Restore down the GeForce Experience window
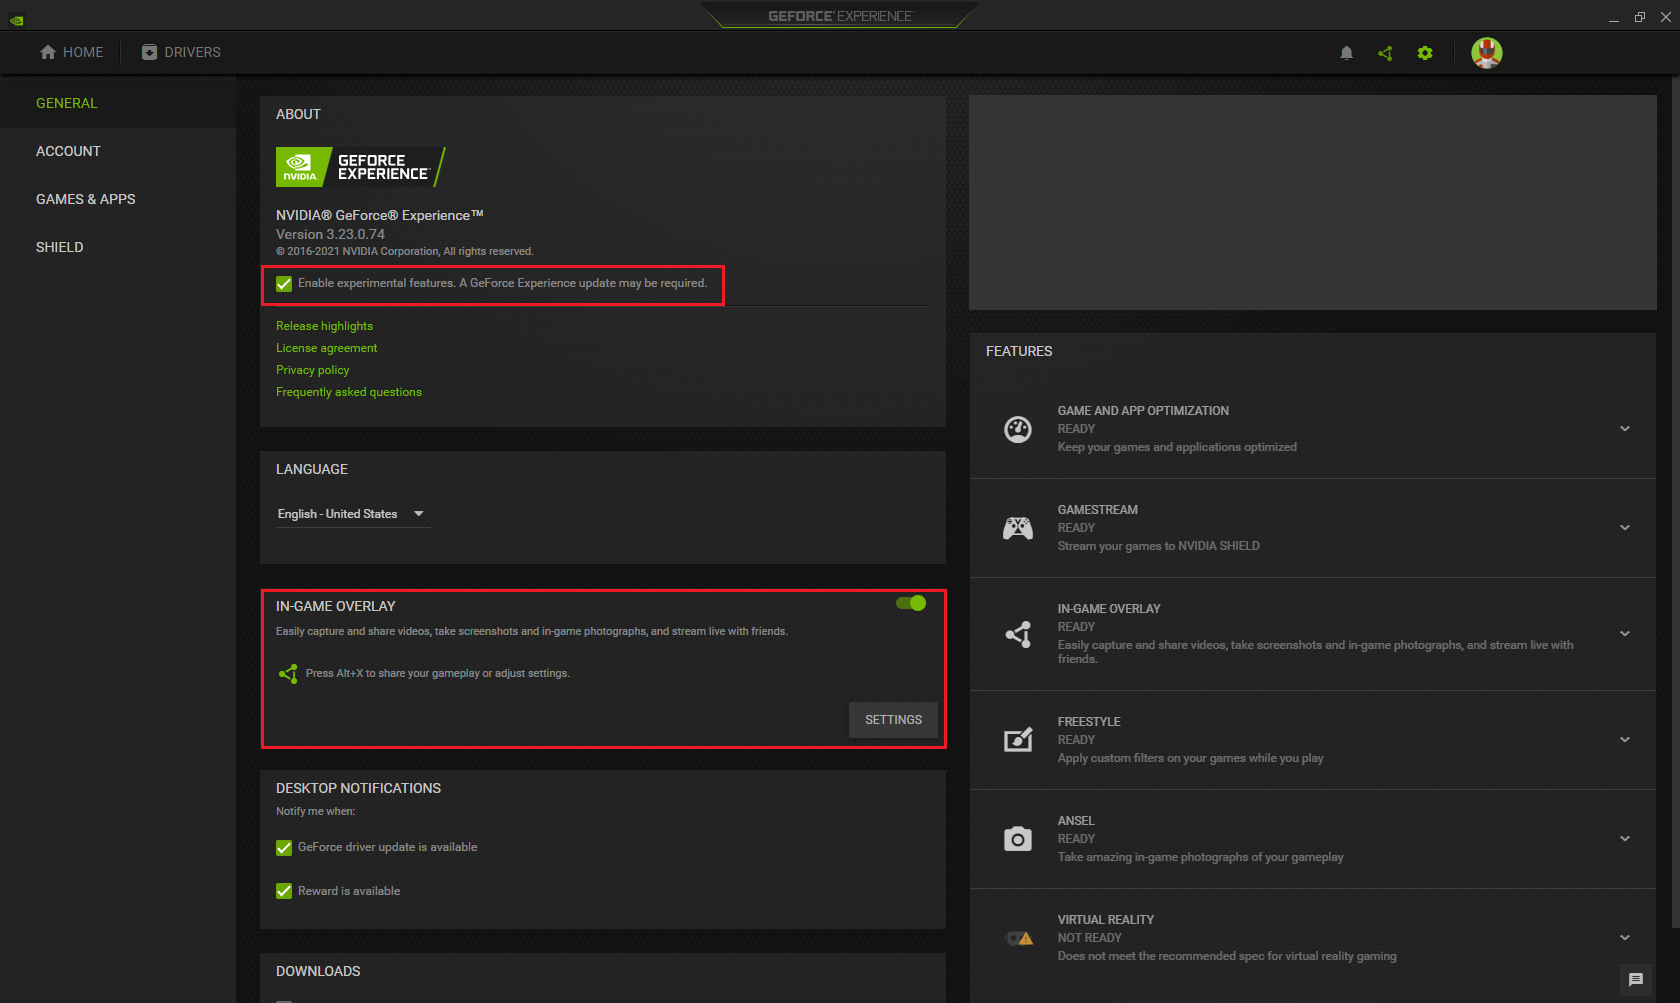Image resolution: width=1680 pixels, height=1003 pixels. 1640,17
